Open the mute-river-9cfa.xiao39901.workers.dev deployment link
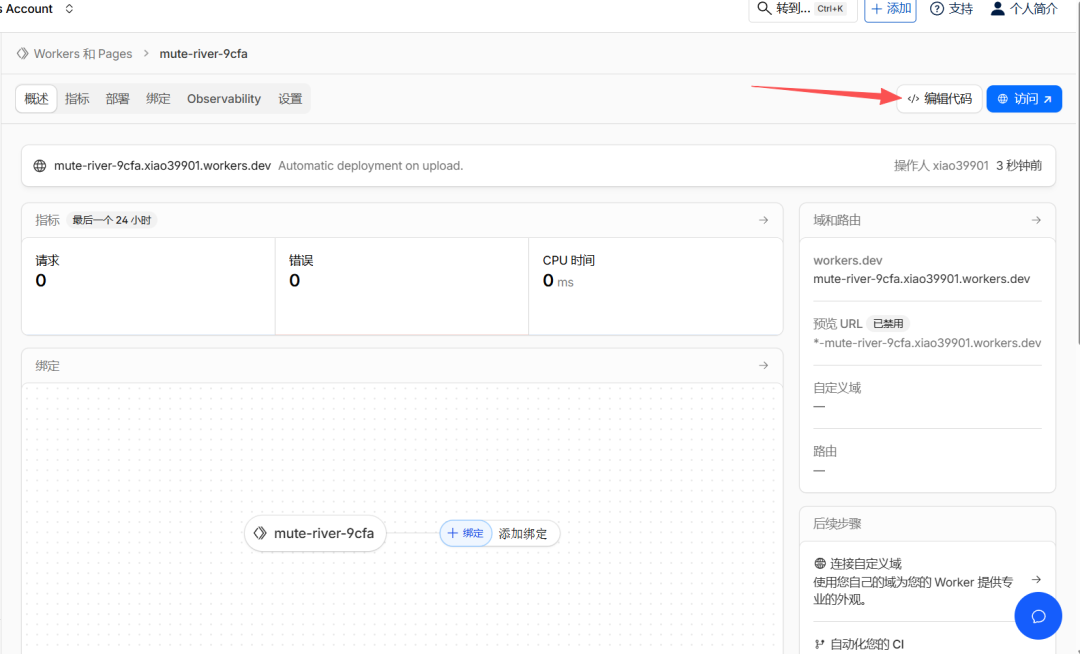Viewport: 1080px width, 654px height. (x=163, y=166)
